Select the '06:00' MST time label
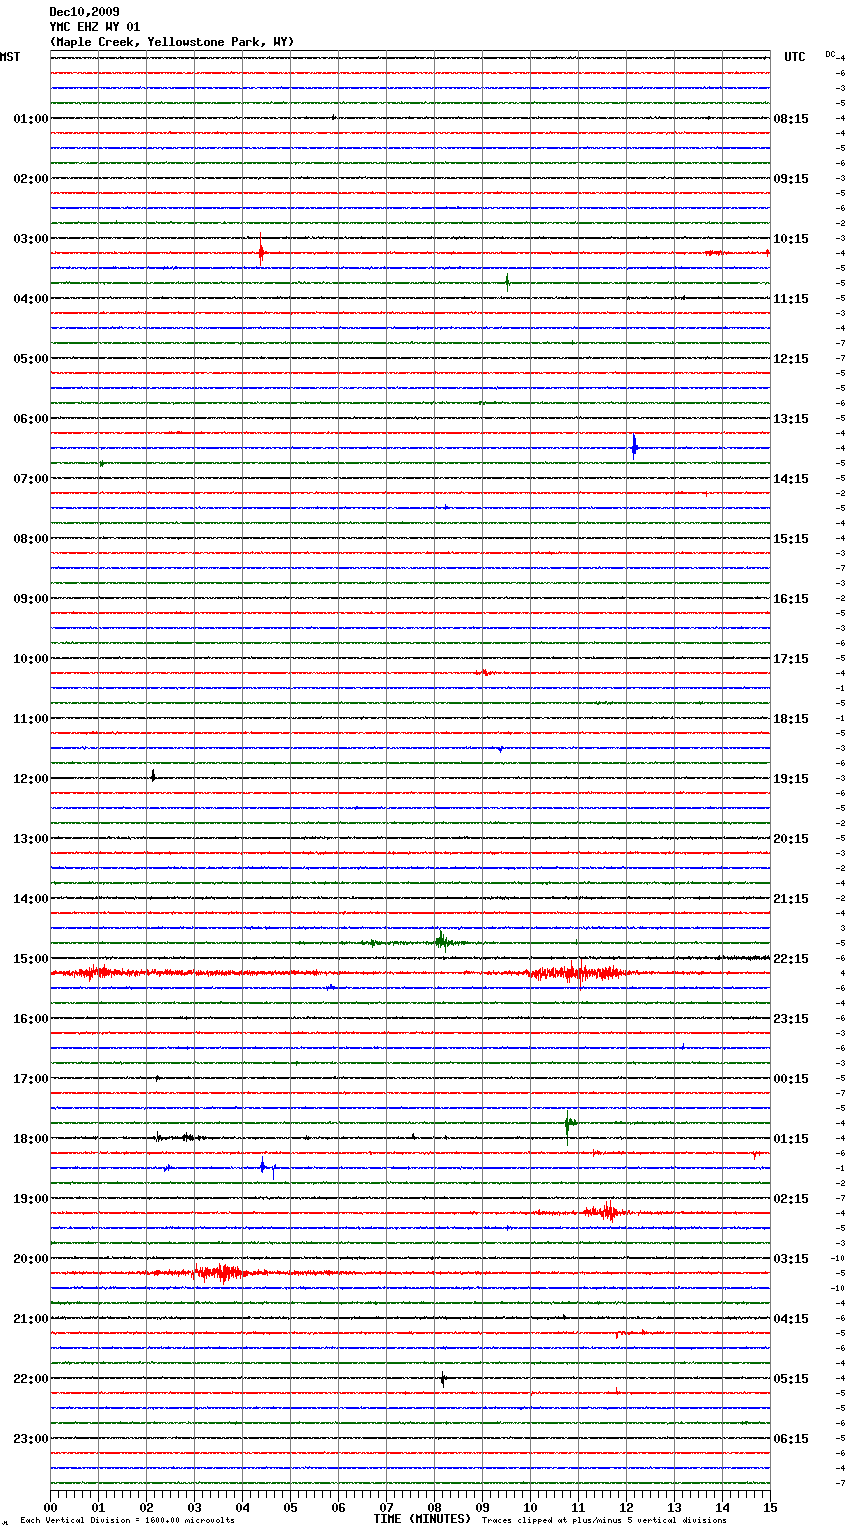Screen dimensions: 850x1534 click(x=31, y=419)
